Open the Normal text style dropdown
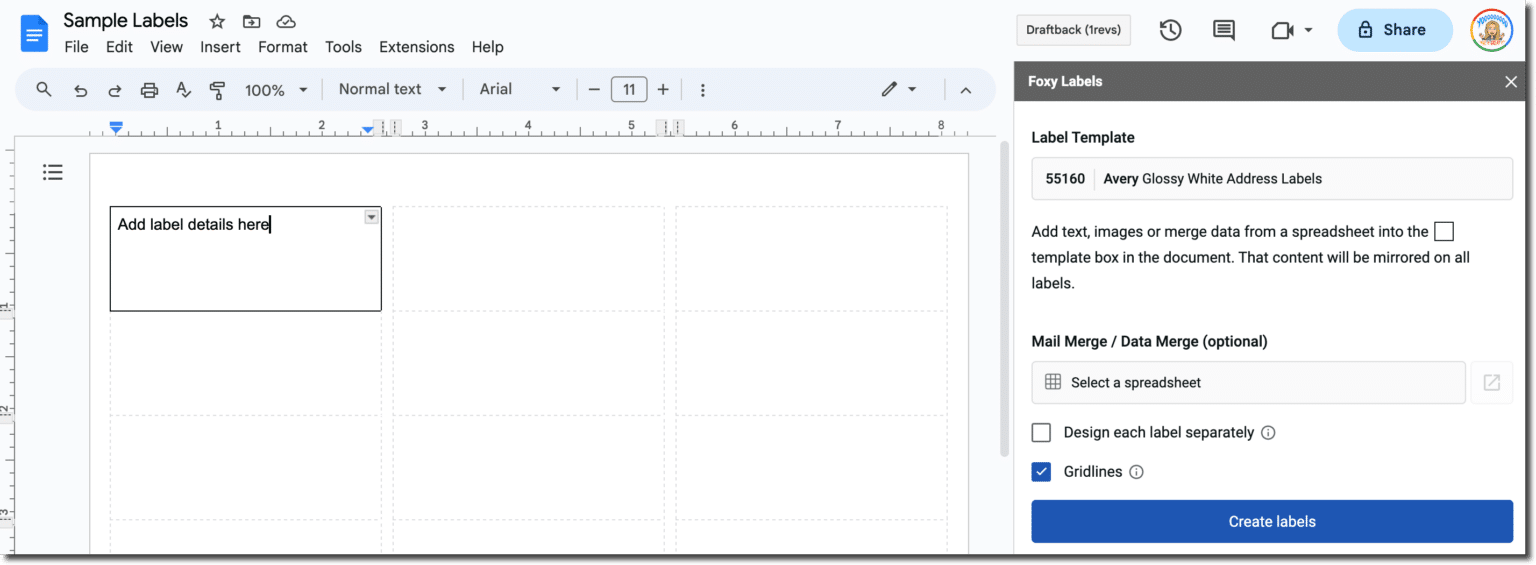The width and height of the screenshot is (1536, 565). pos(392,89)
